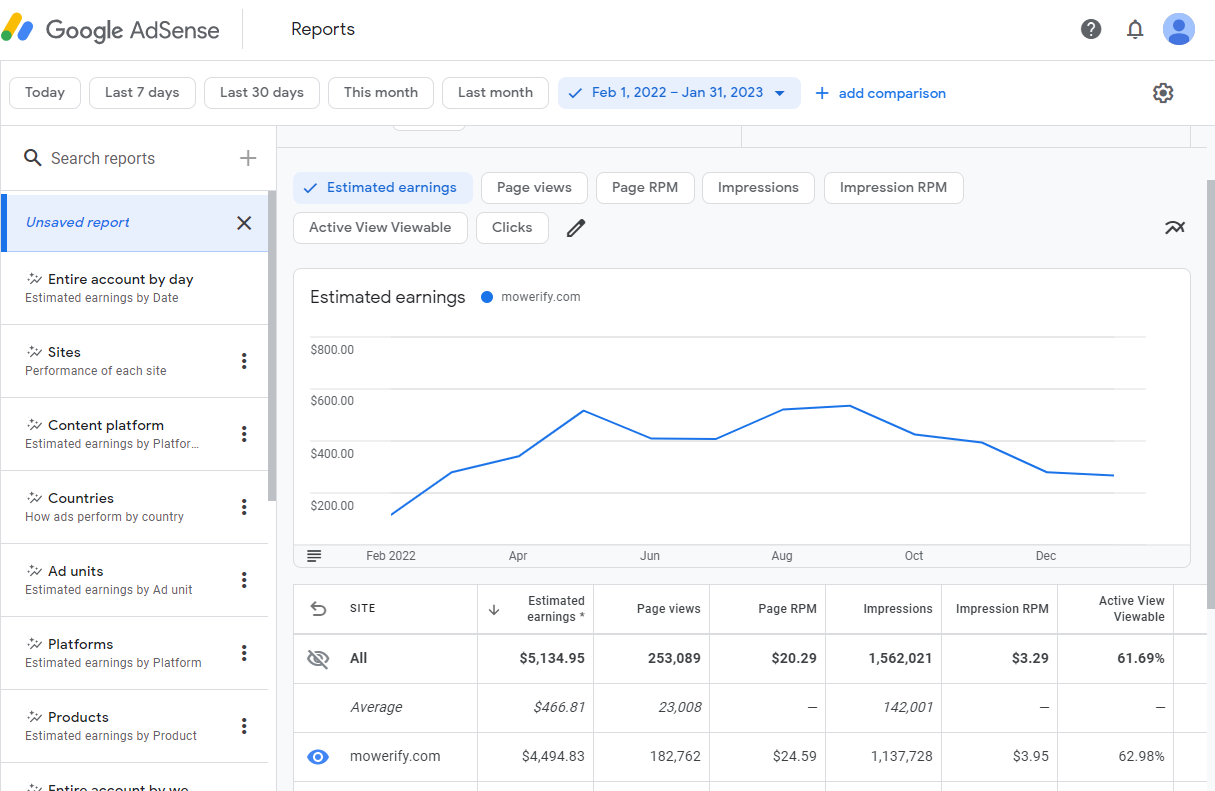Click the chart legend list icon
Image resolution: width=1215 pixels, height=791 pixels.
click(314, 556)
